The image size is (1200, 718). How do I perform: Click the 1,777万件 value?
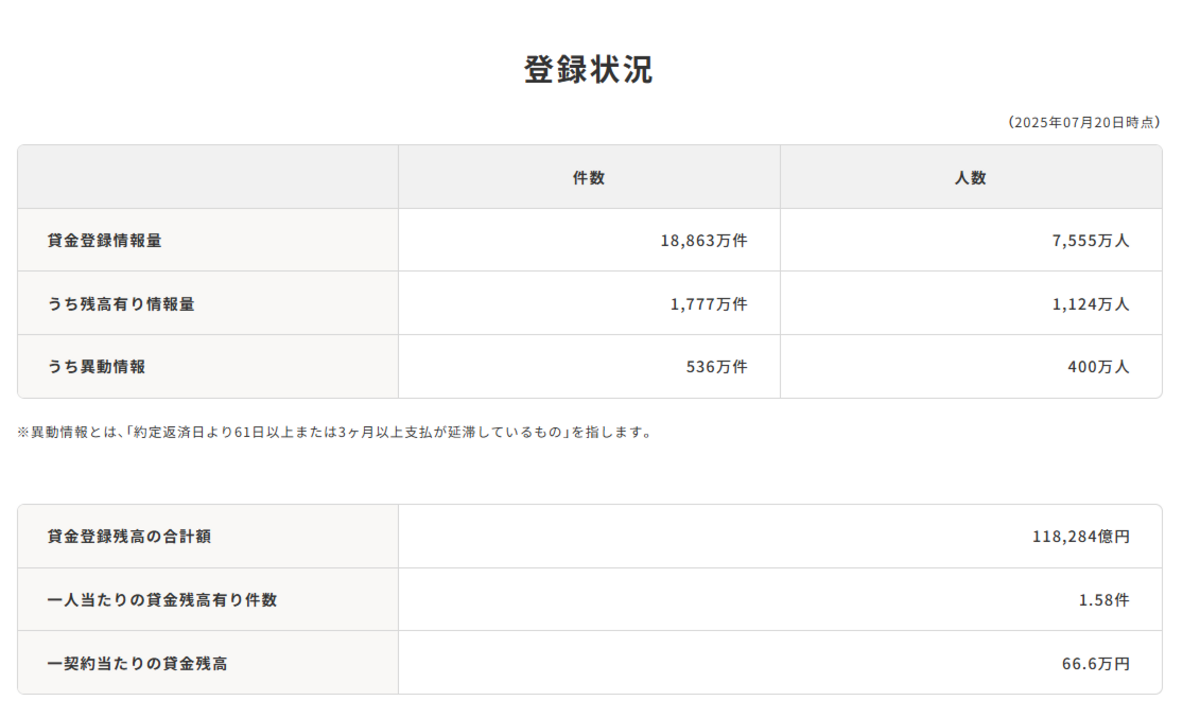708,304
